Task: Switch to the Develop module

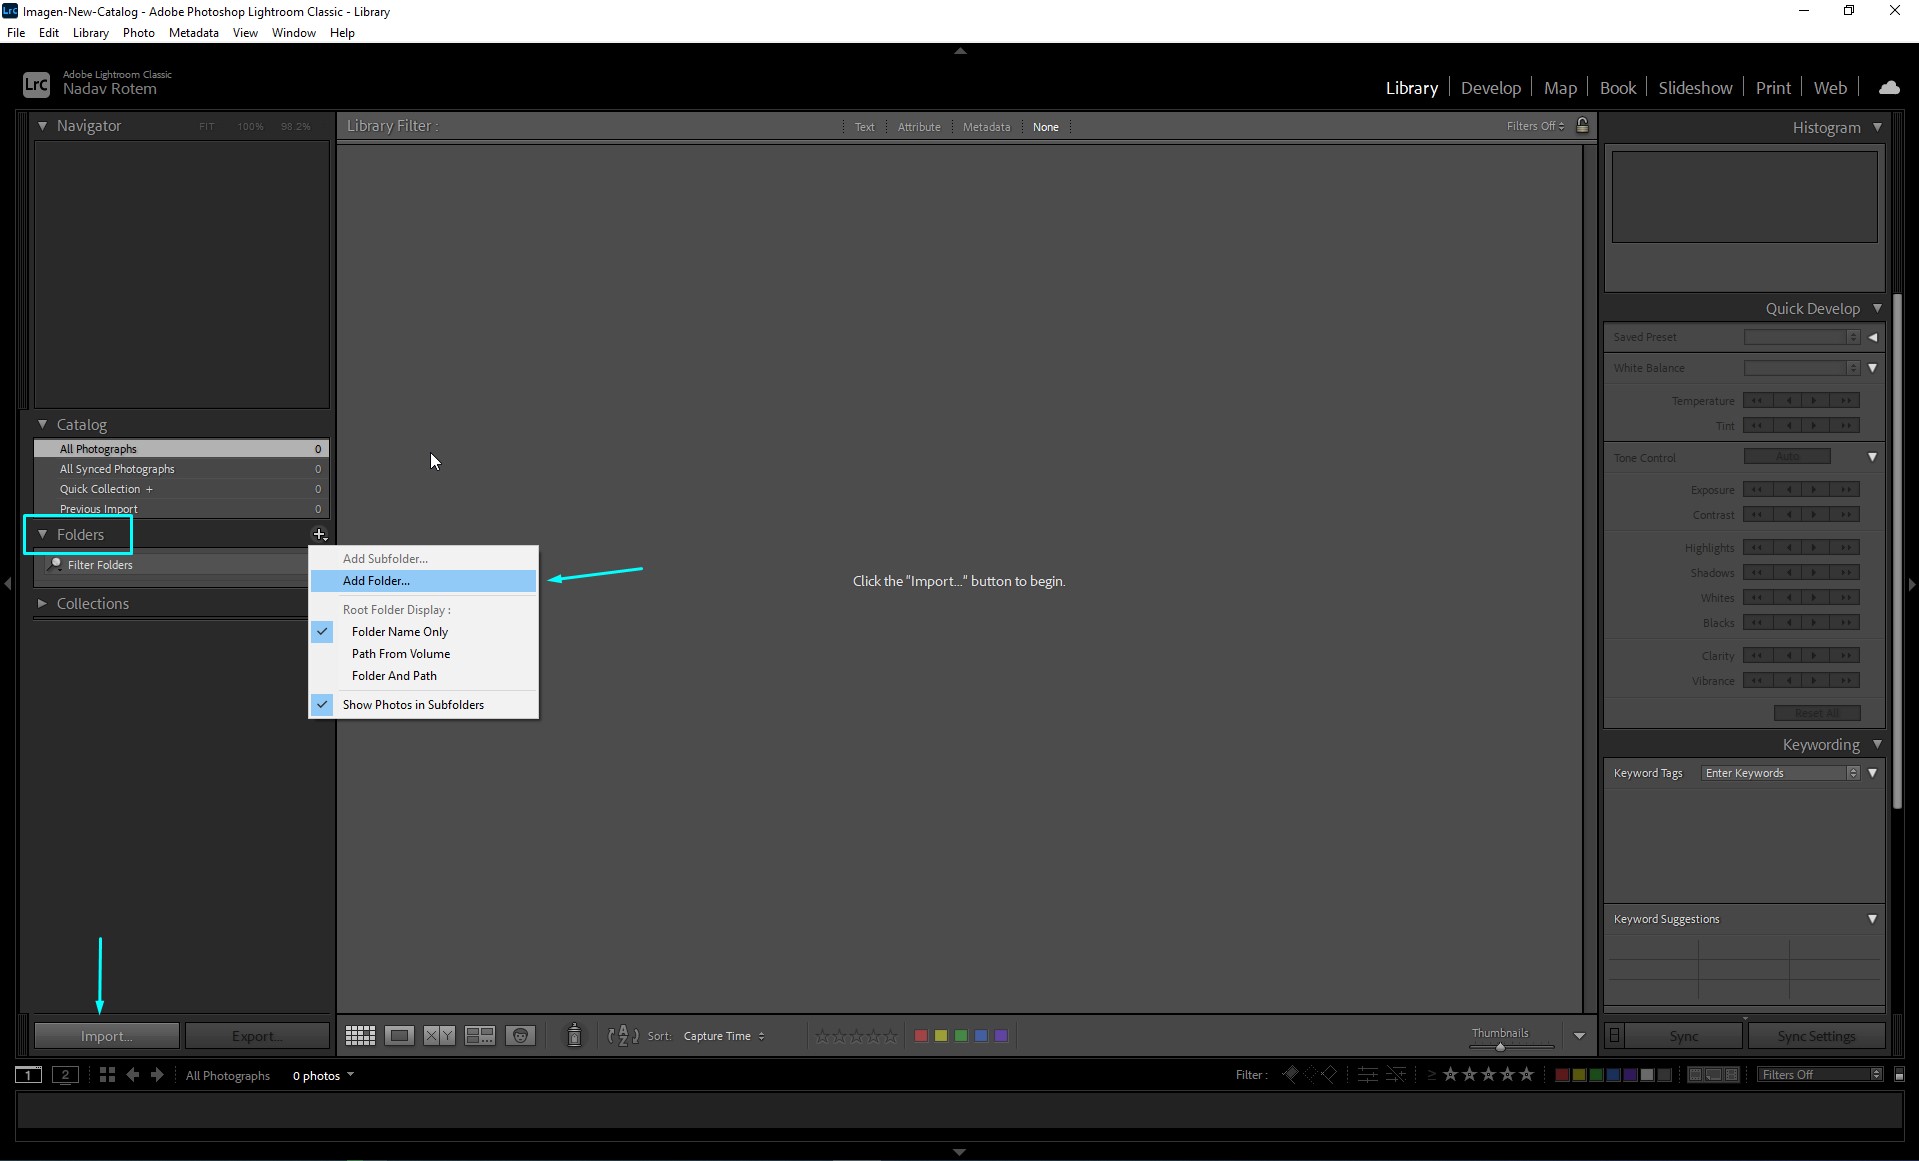Action: coord(1490,88)
